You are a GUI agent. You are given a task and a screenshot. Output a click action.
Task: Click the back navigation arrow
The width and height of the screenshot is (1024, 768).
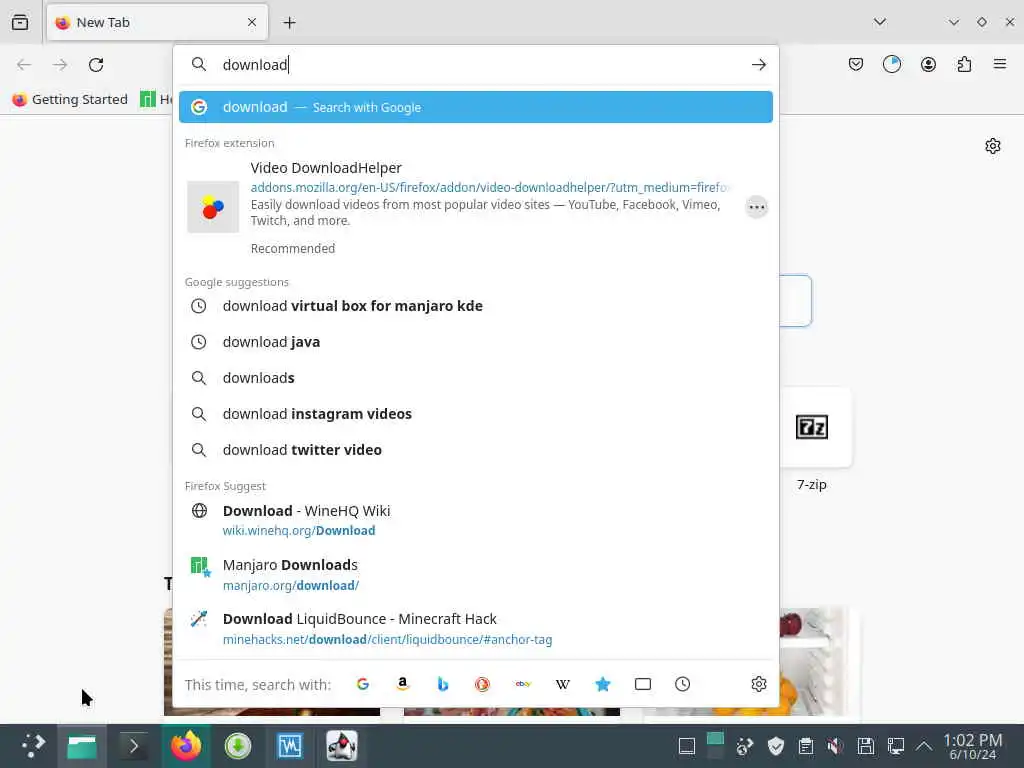point(24,65)
